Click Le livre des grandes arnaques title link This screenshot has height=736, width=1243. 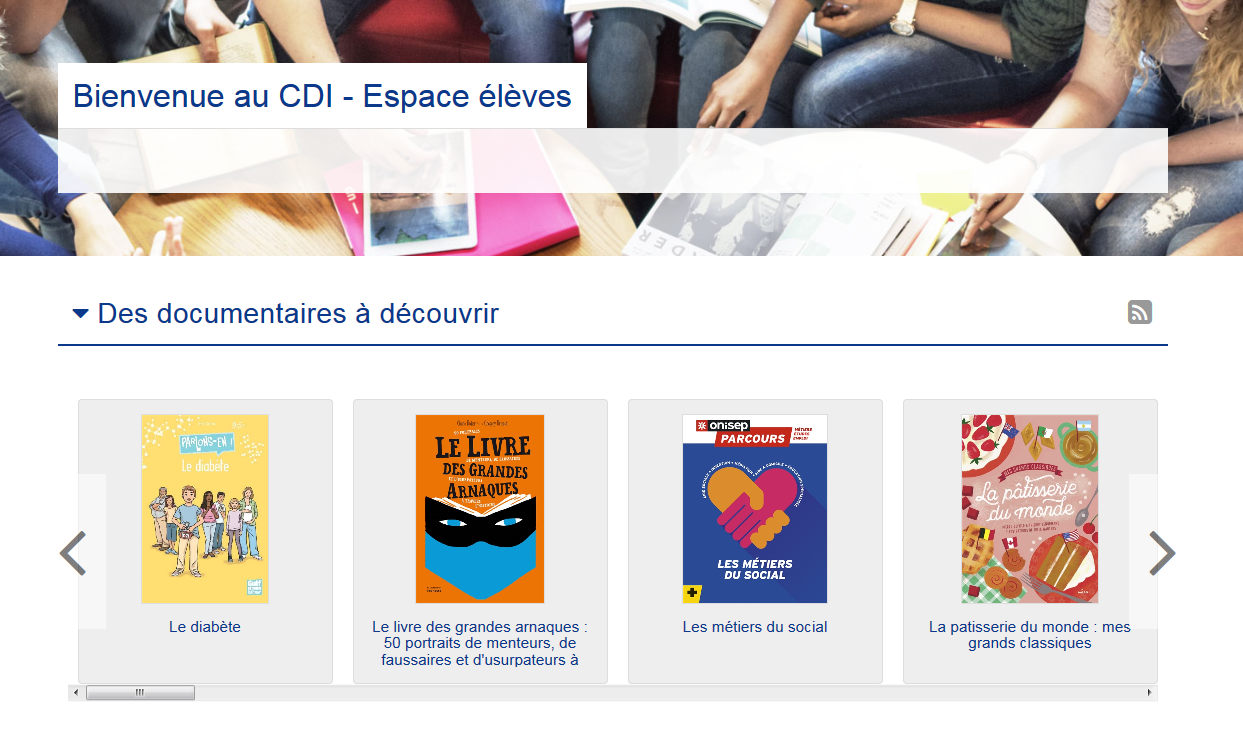pos(480,643)
